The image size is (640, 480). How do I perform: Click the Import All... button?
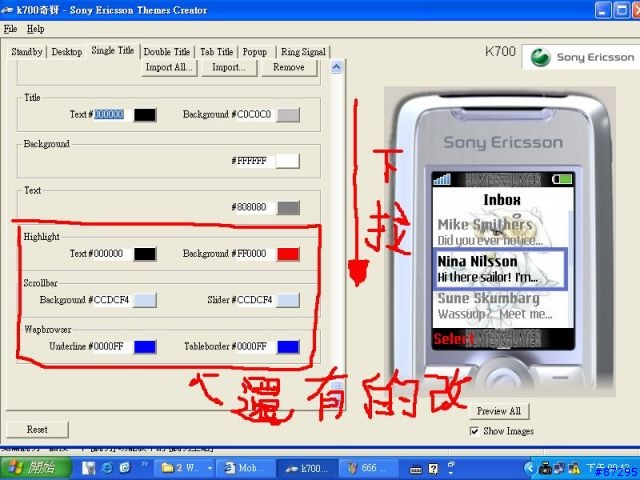[x=169, y=67]
